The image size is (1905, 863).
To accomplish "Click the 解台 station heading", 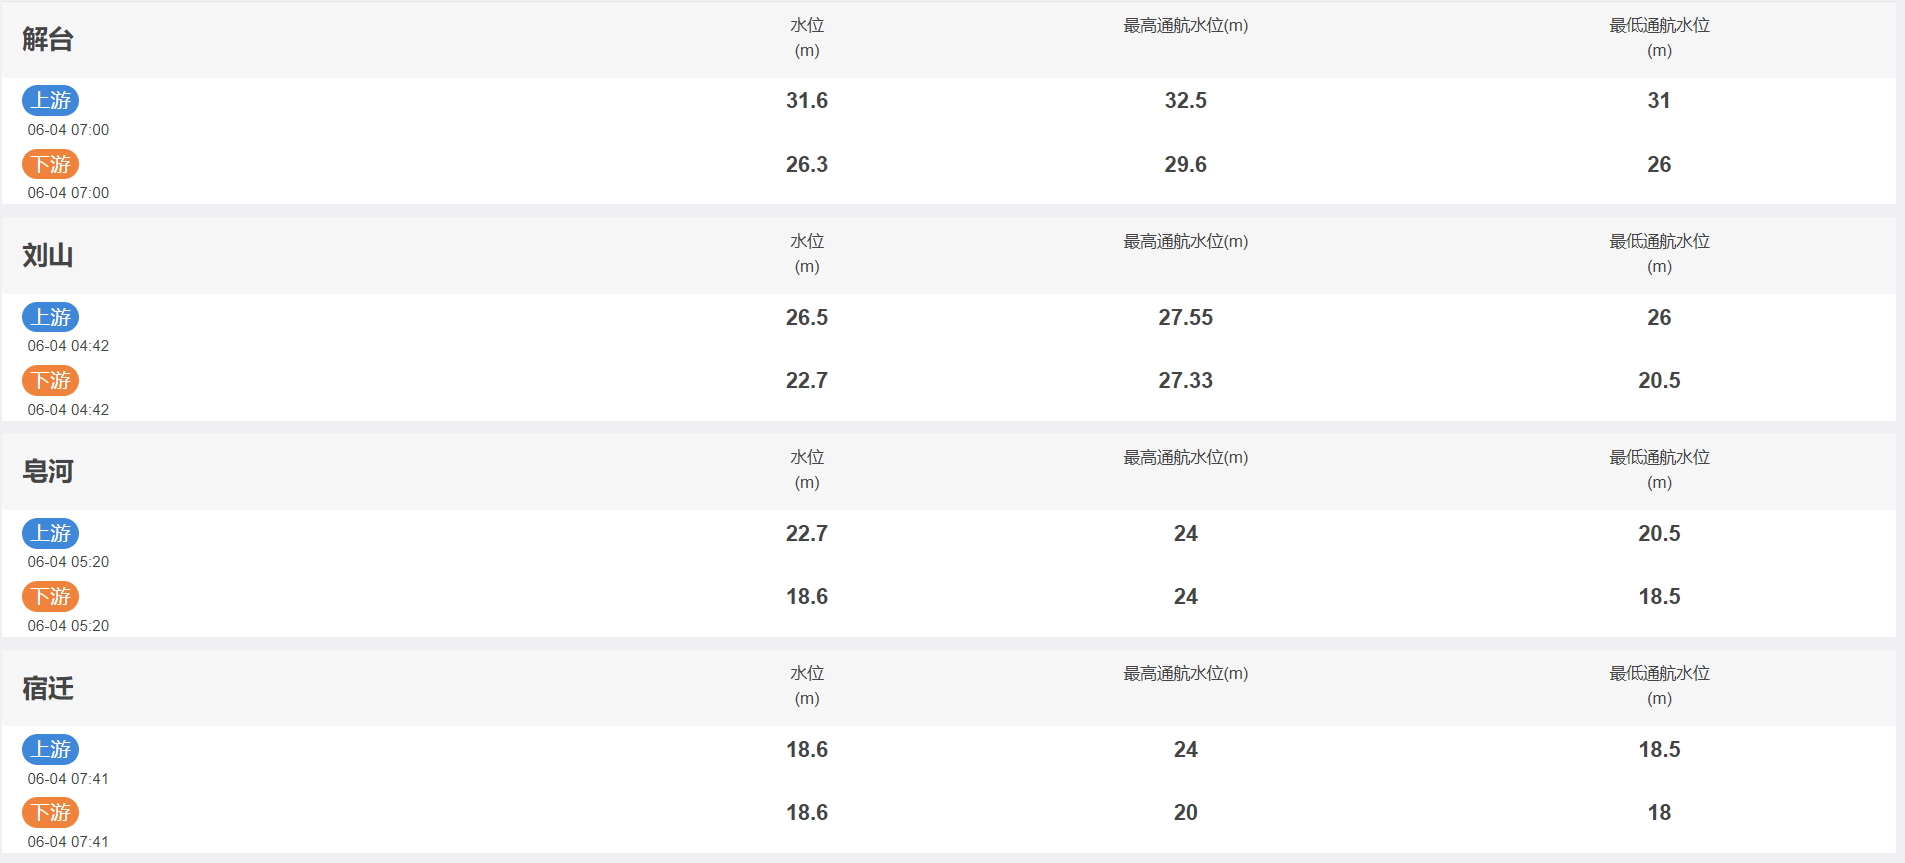I will click(x=48, y=39).
